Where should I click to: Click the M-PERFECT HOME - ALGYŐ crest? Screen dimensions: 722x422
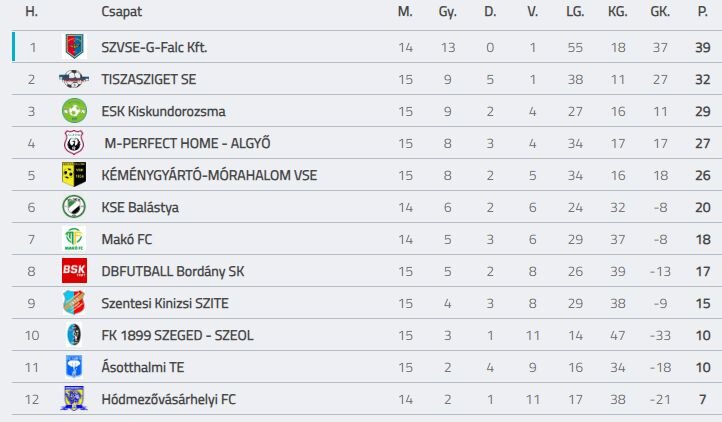click(74, 143)
